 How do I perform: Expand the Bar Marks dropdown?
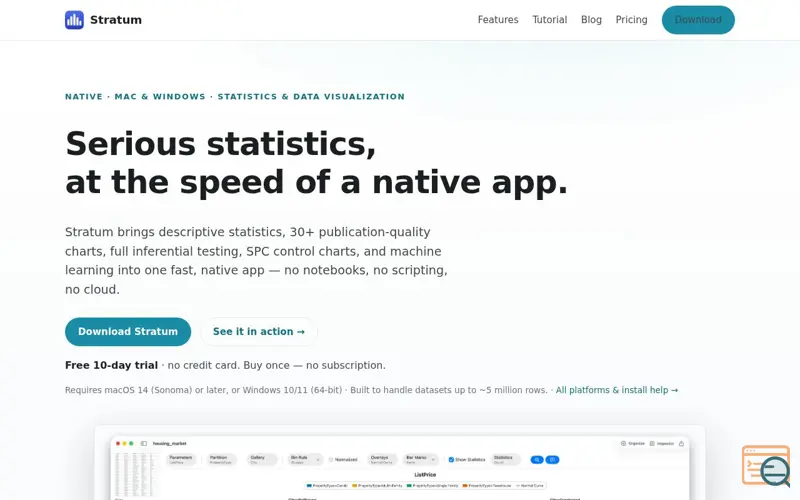coord(420,460)
